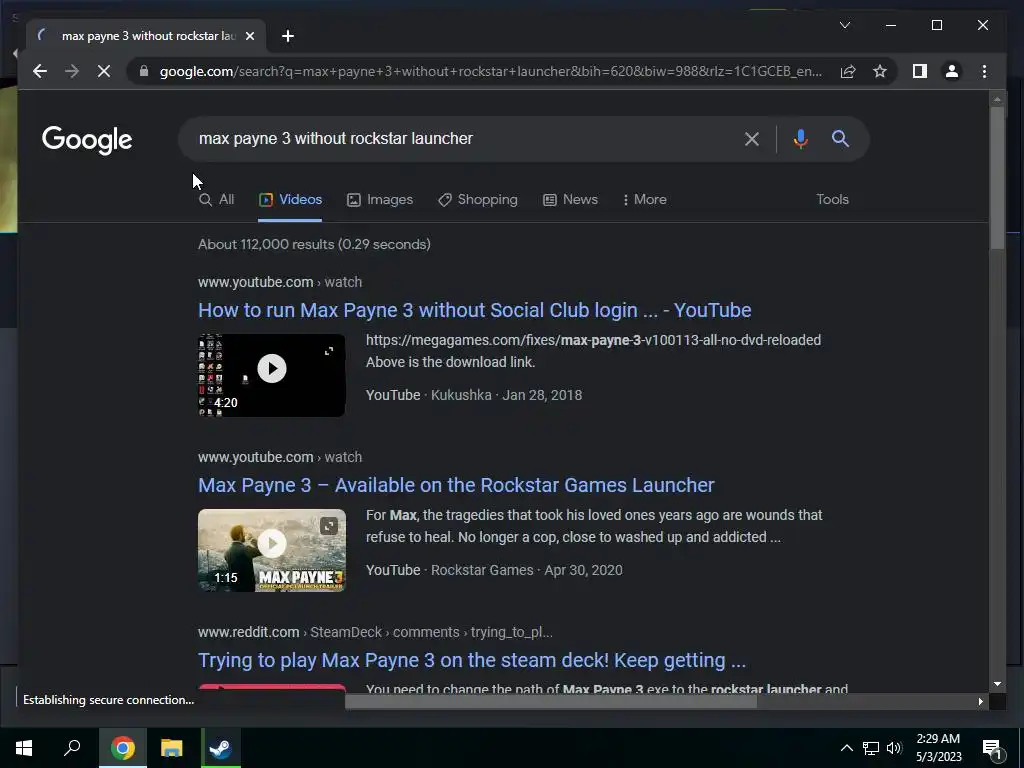This screenshot has height=768, width=1024.
Task: Click the first www.youtube.com › watch breadcrumb
Action: pyautogui.click(x=280, y=282)
